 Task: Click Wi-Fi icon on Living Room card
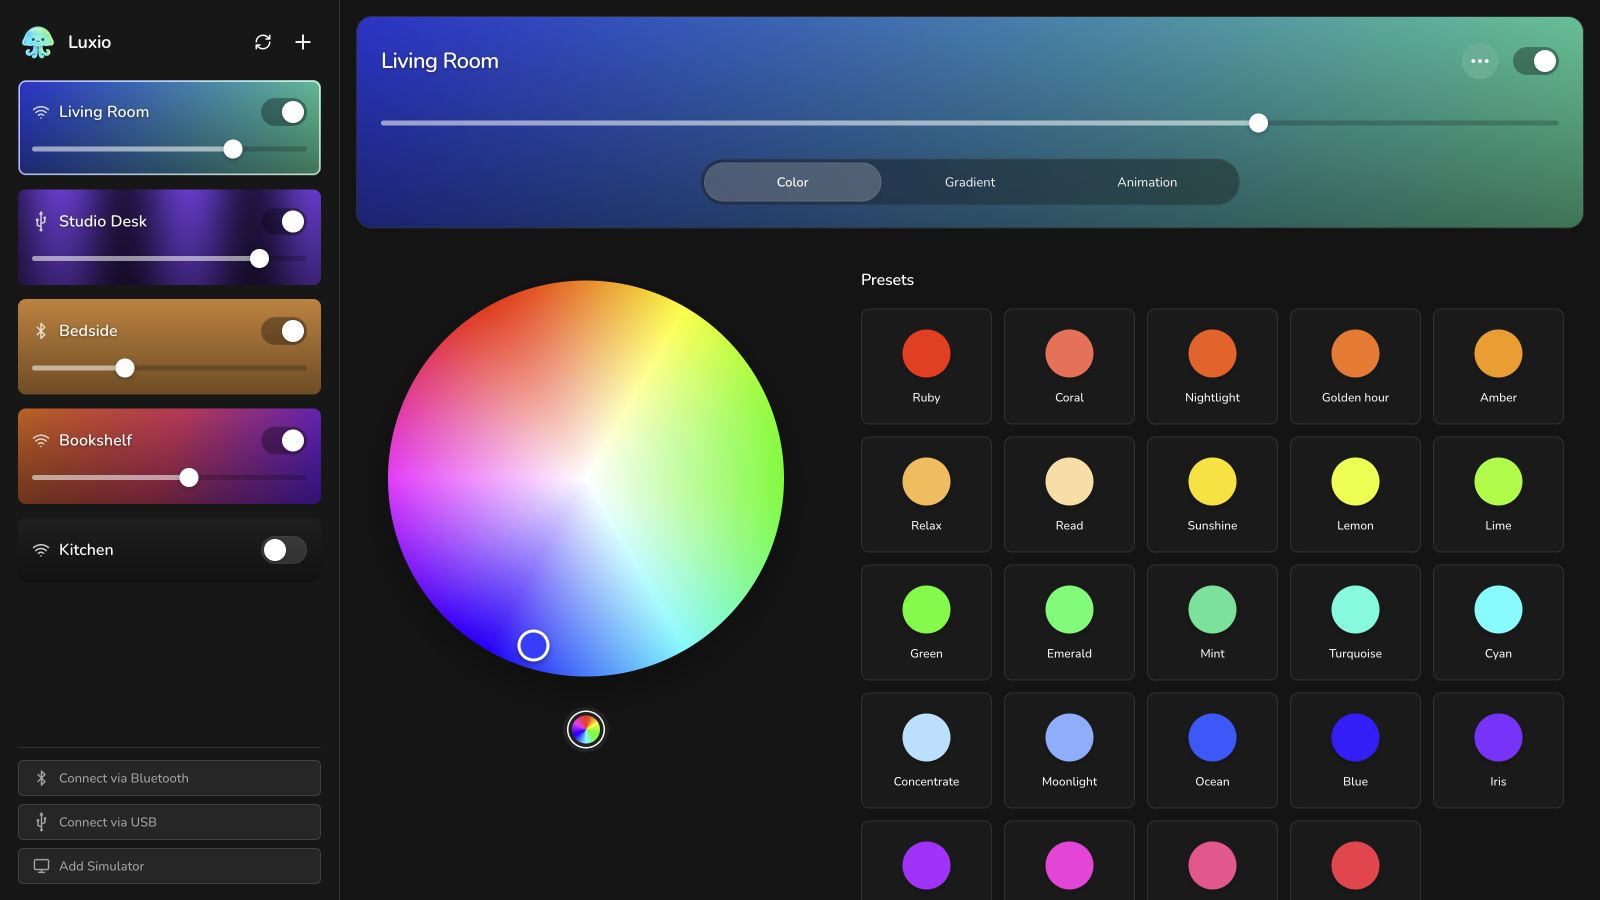click(x=41, y=112)
